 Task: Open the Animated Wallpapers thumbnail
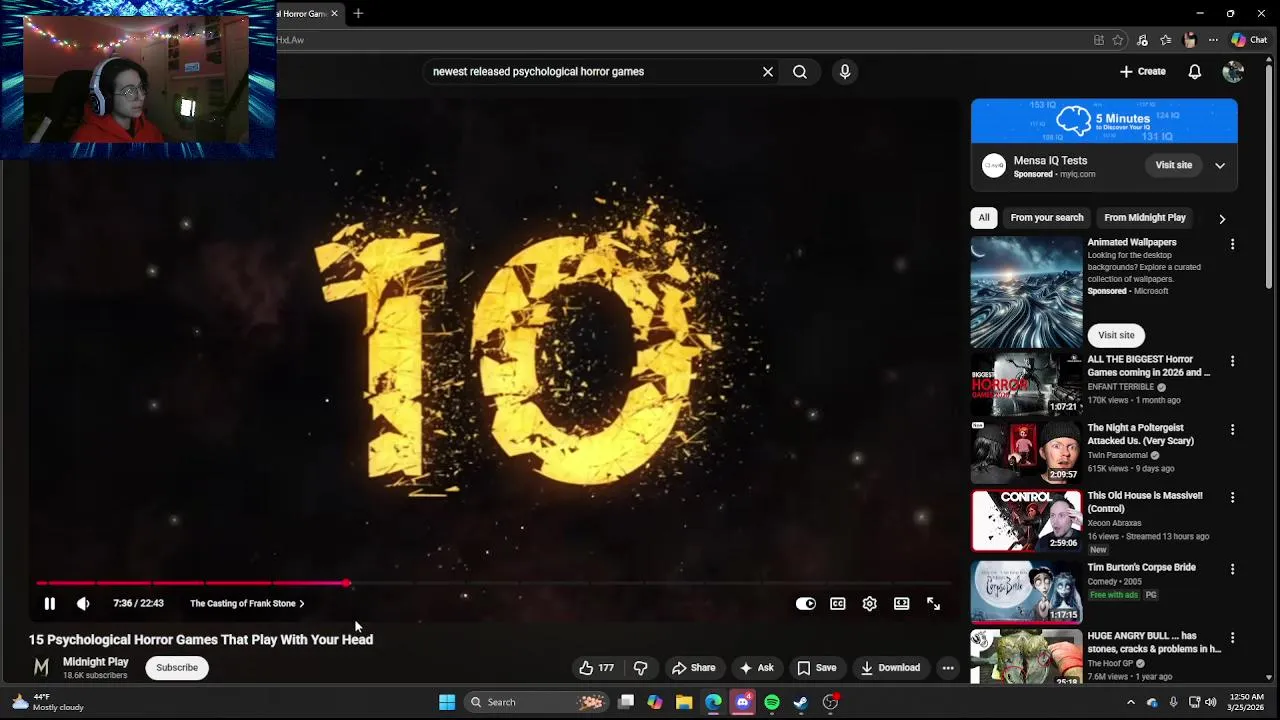(x=1026, y=291)
